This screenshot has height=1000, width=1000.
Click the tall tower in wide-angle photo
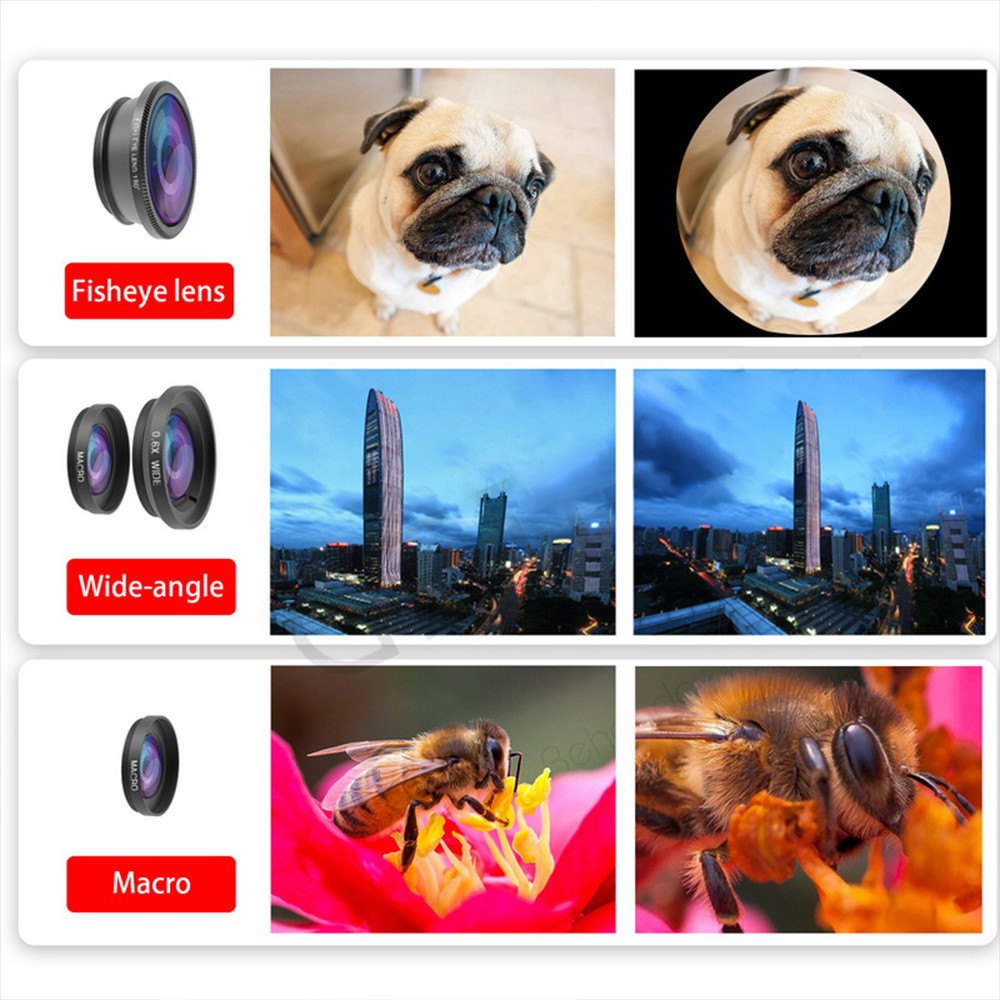807,489
